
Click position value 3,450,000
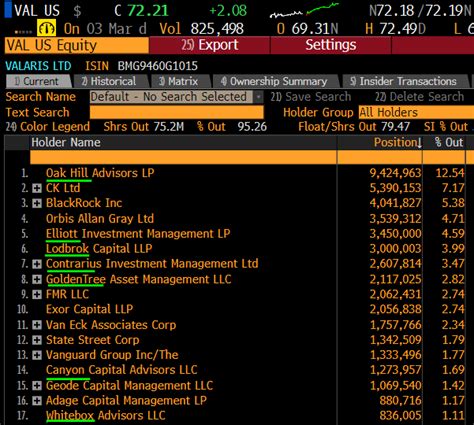click(x=395, y=234)
